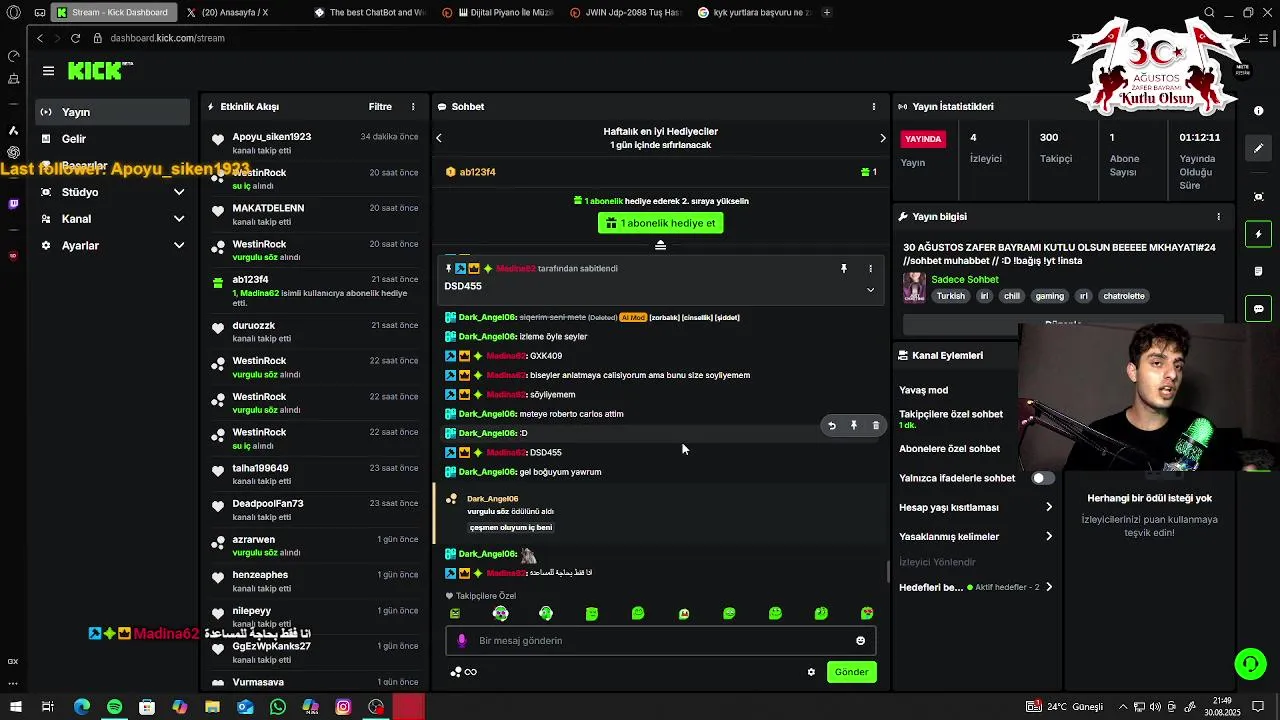Open Hedefleri belirle arrow
The image size is (1280, 720).
[x=1049, y=588]
